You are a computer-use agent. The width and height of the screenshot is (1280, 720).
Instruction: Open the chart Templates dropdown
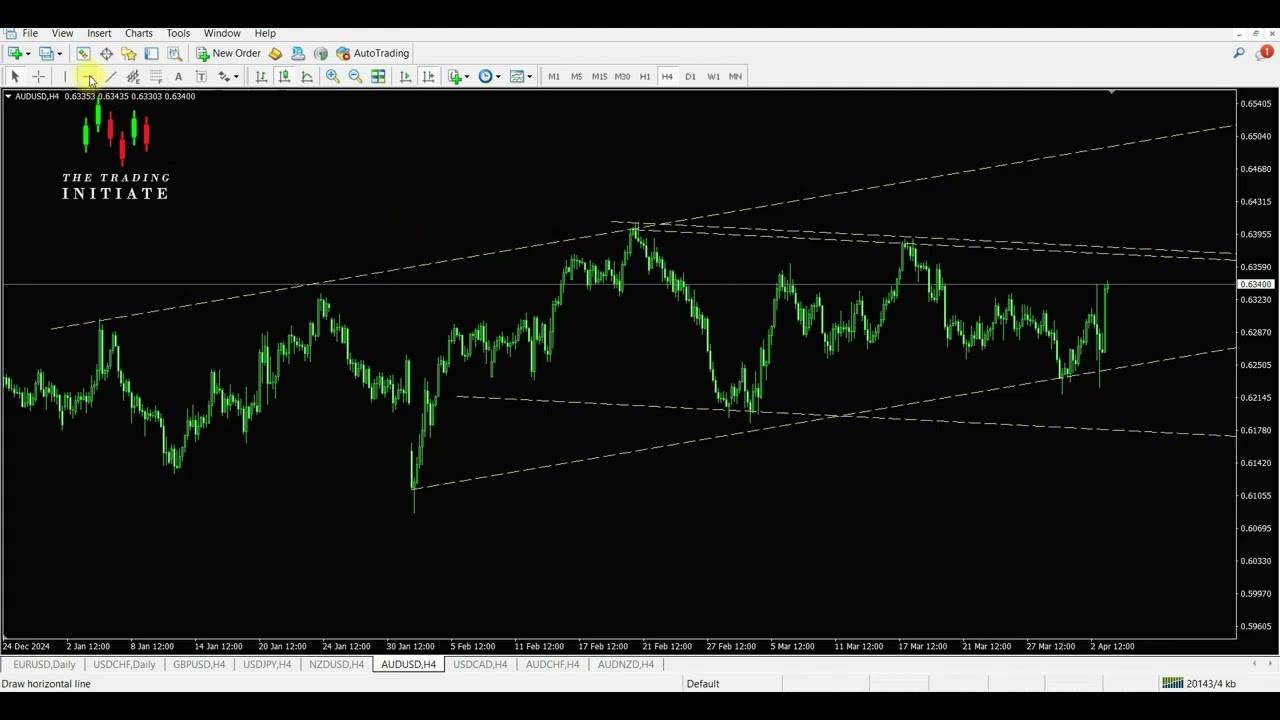tap(520, 77)
